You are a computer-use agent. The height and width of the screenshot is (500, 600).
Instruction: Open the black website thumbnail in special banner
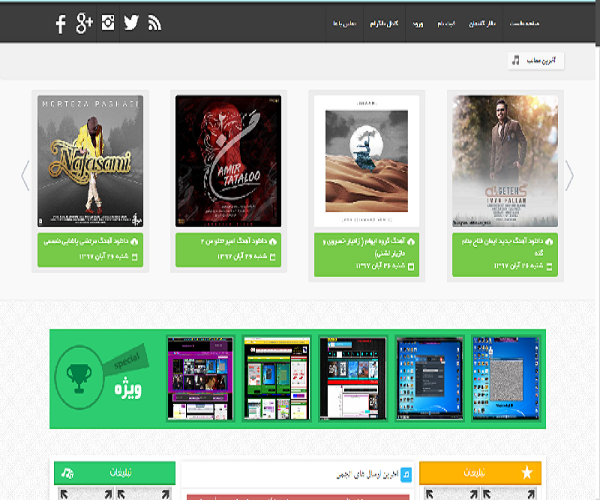(353, 378)
